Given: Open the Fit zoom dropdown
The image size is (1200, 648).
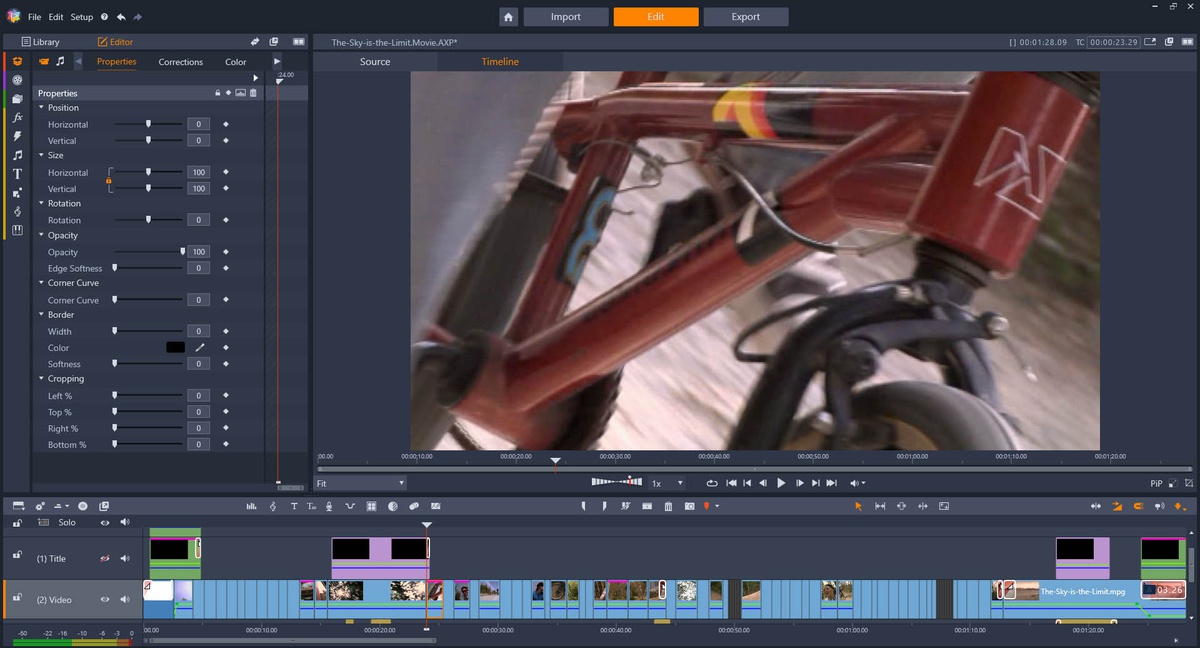Looking at the screenshot, I should (x=359, y=483).
